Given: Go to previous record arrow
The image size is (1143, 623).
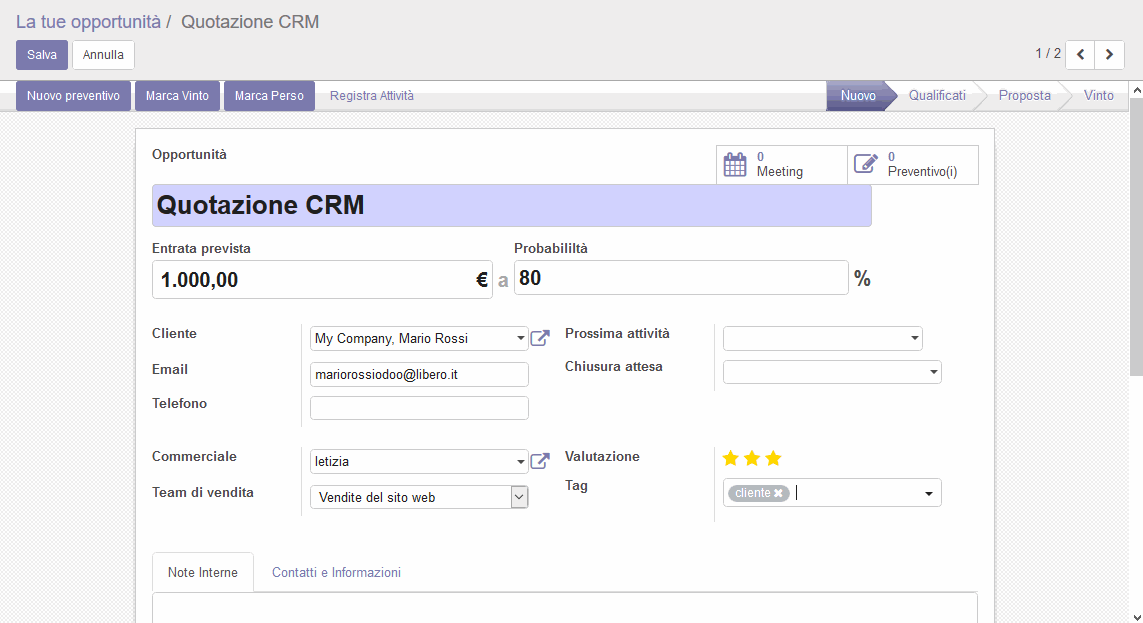Looking at the screenshot, I should point(1080,54).
